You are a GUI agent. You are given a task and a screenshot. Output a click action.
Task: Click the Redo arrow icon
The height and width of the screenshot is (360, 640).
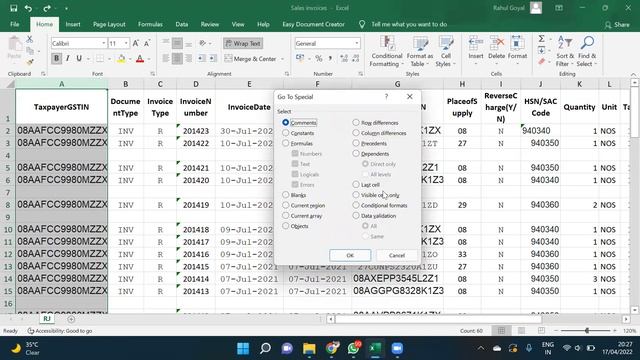pos(47,8)
